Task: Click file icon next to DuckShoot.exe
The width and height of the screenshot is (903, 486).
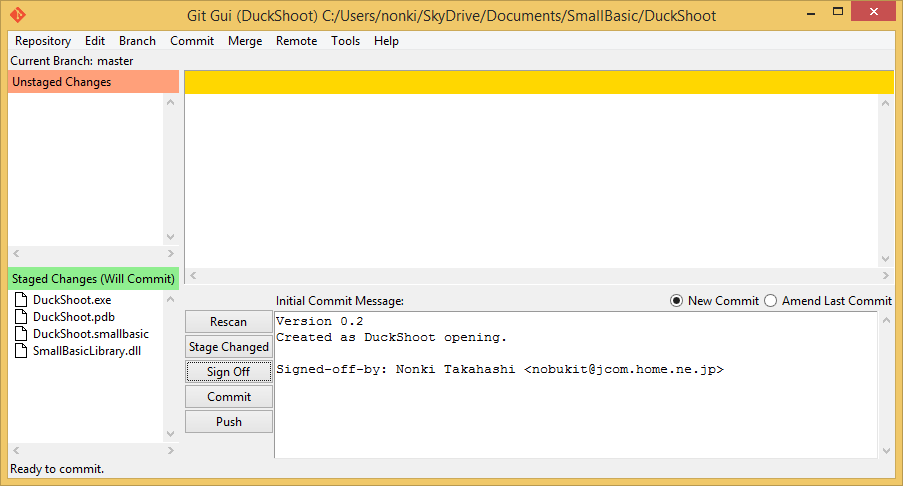Action: tap(21, 299)
